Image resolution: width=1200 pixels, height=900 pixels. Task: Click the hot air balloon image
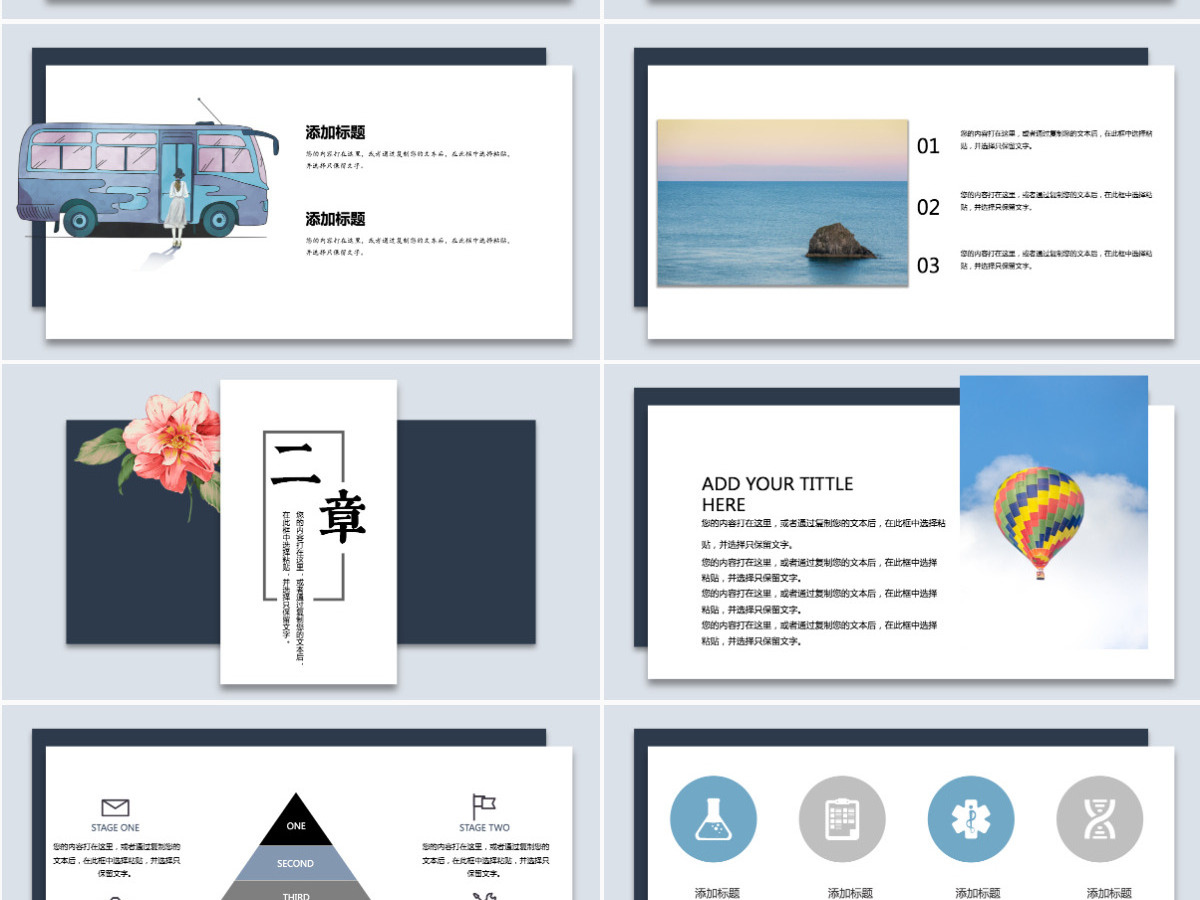pos(1054,512)
